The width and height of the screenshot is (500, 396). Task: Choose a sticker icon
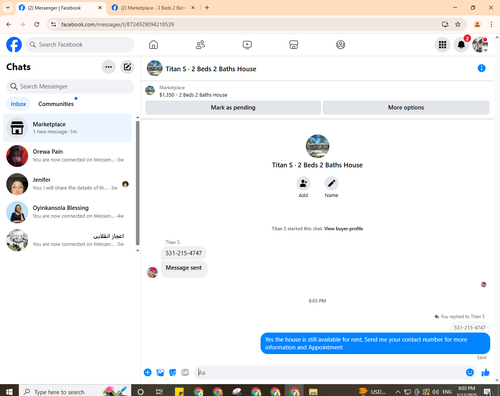[x=173, y=372]
